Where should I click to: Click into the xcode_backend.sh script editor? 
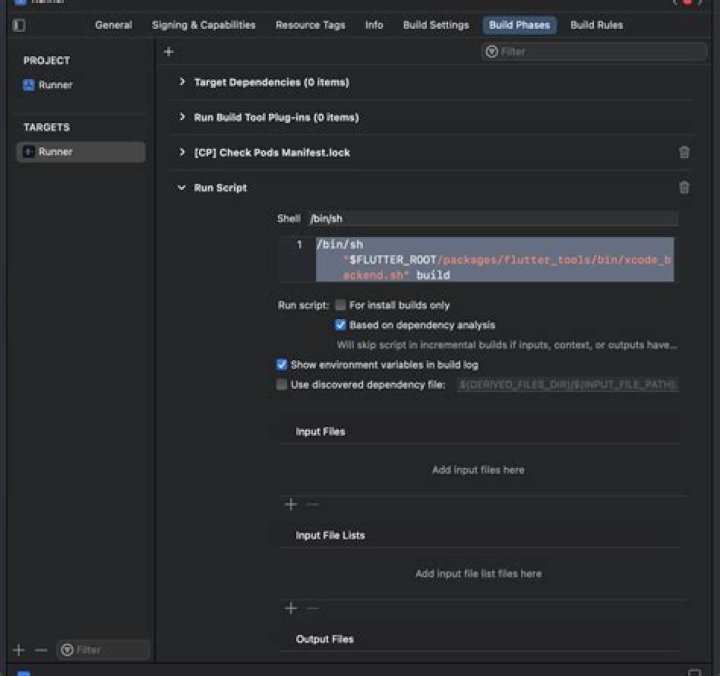[495, 259]
